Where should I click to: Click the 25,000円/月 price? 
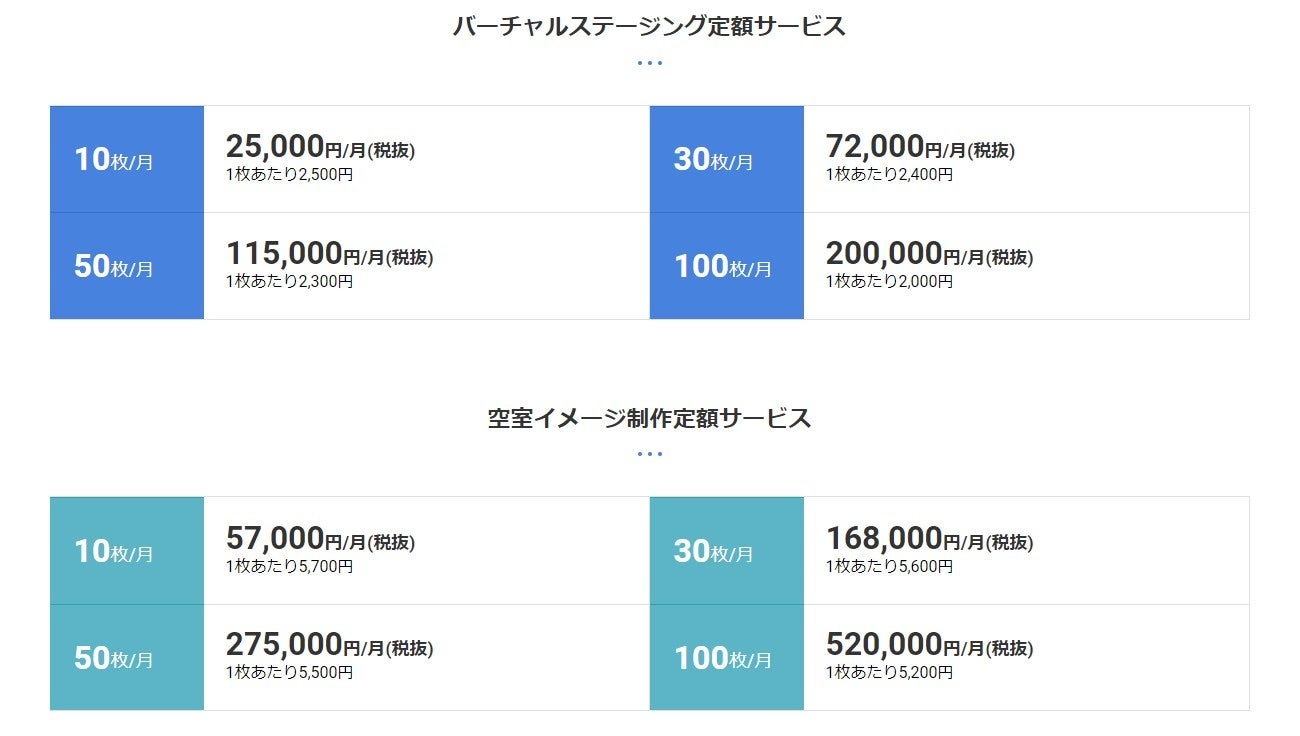click(x=320, y=148)
